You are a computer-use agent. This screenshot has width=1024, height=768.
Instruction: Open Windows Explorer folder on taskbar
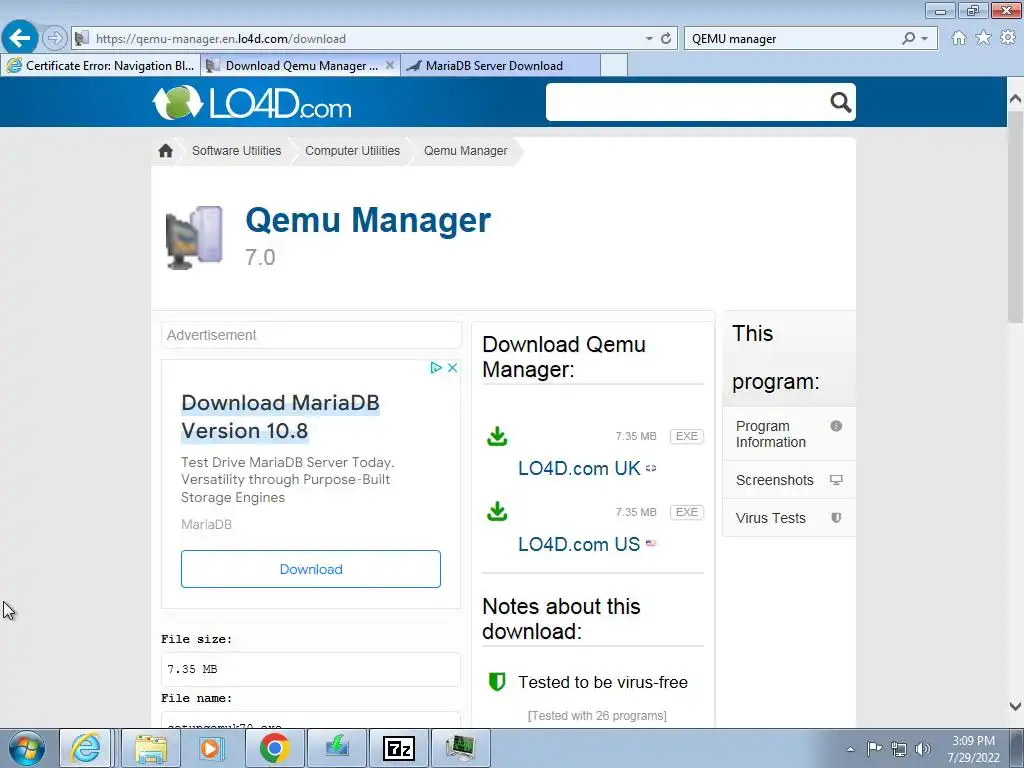[x=151, y=748]
